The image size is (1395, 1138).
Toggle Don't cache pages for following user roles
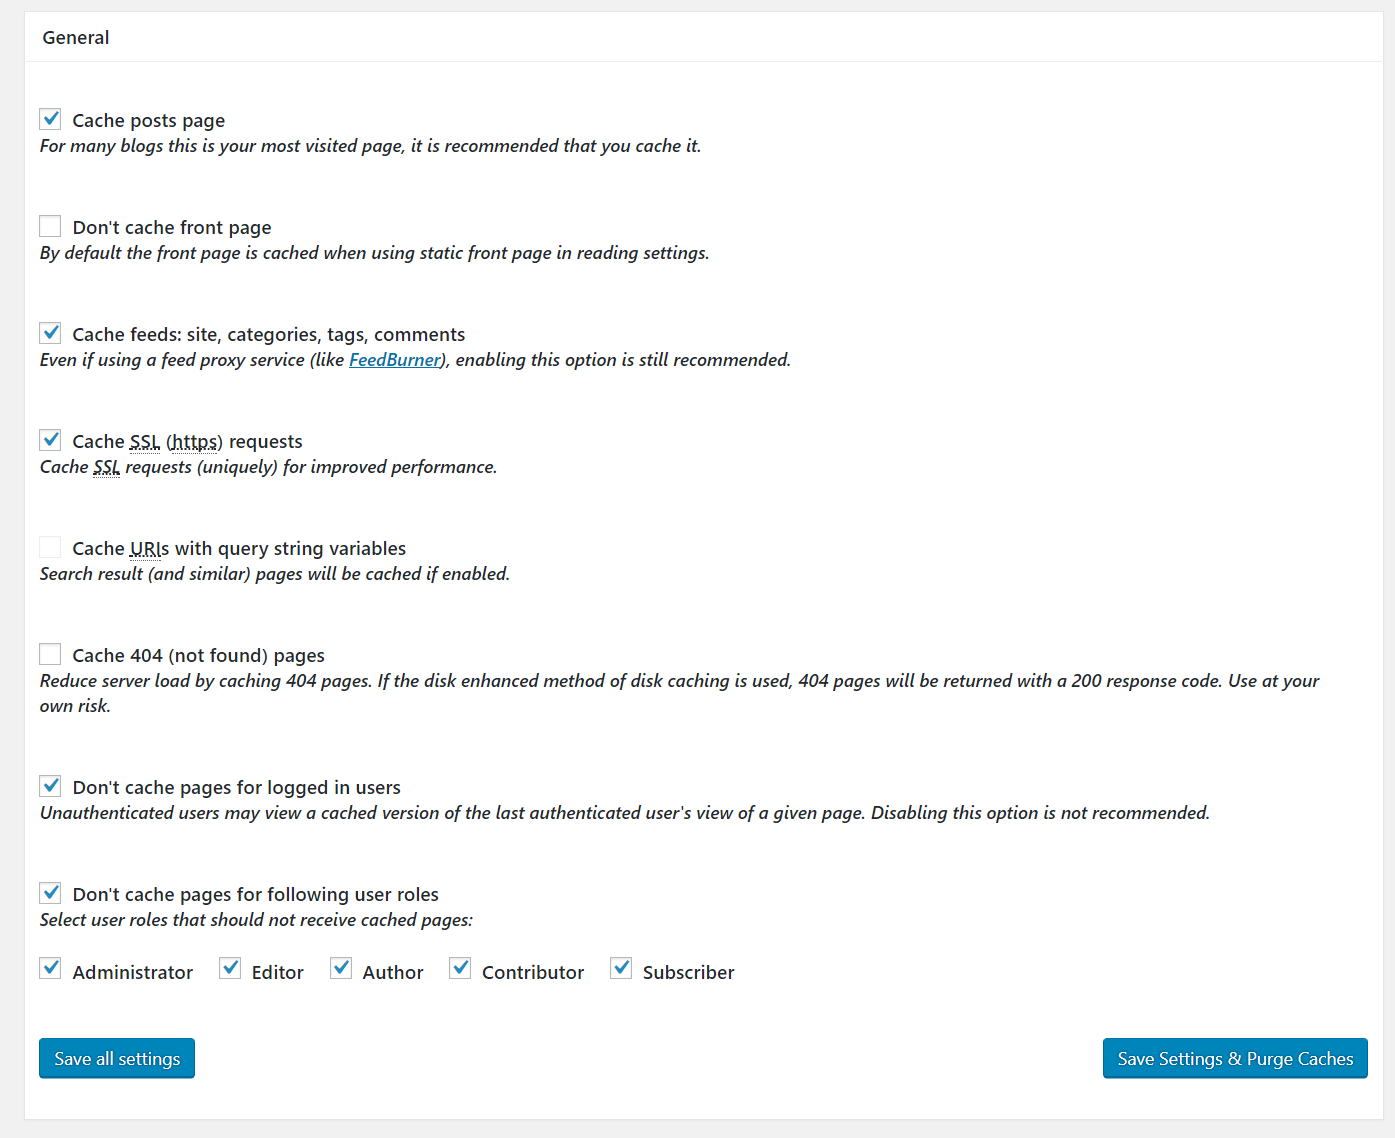(50, 893)
